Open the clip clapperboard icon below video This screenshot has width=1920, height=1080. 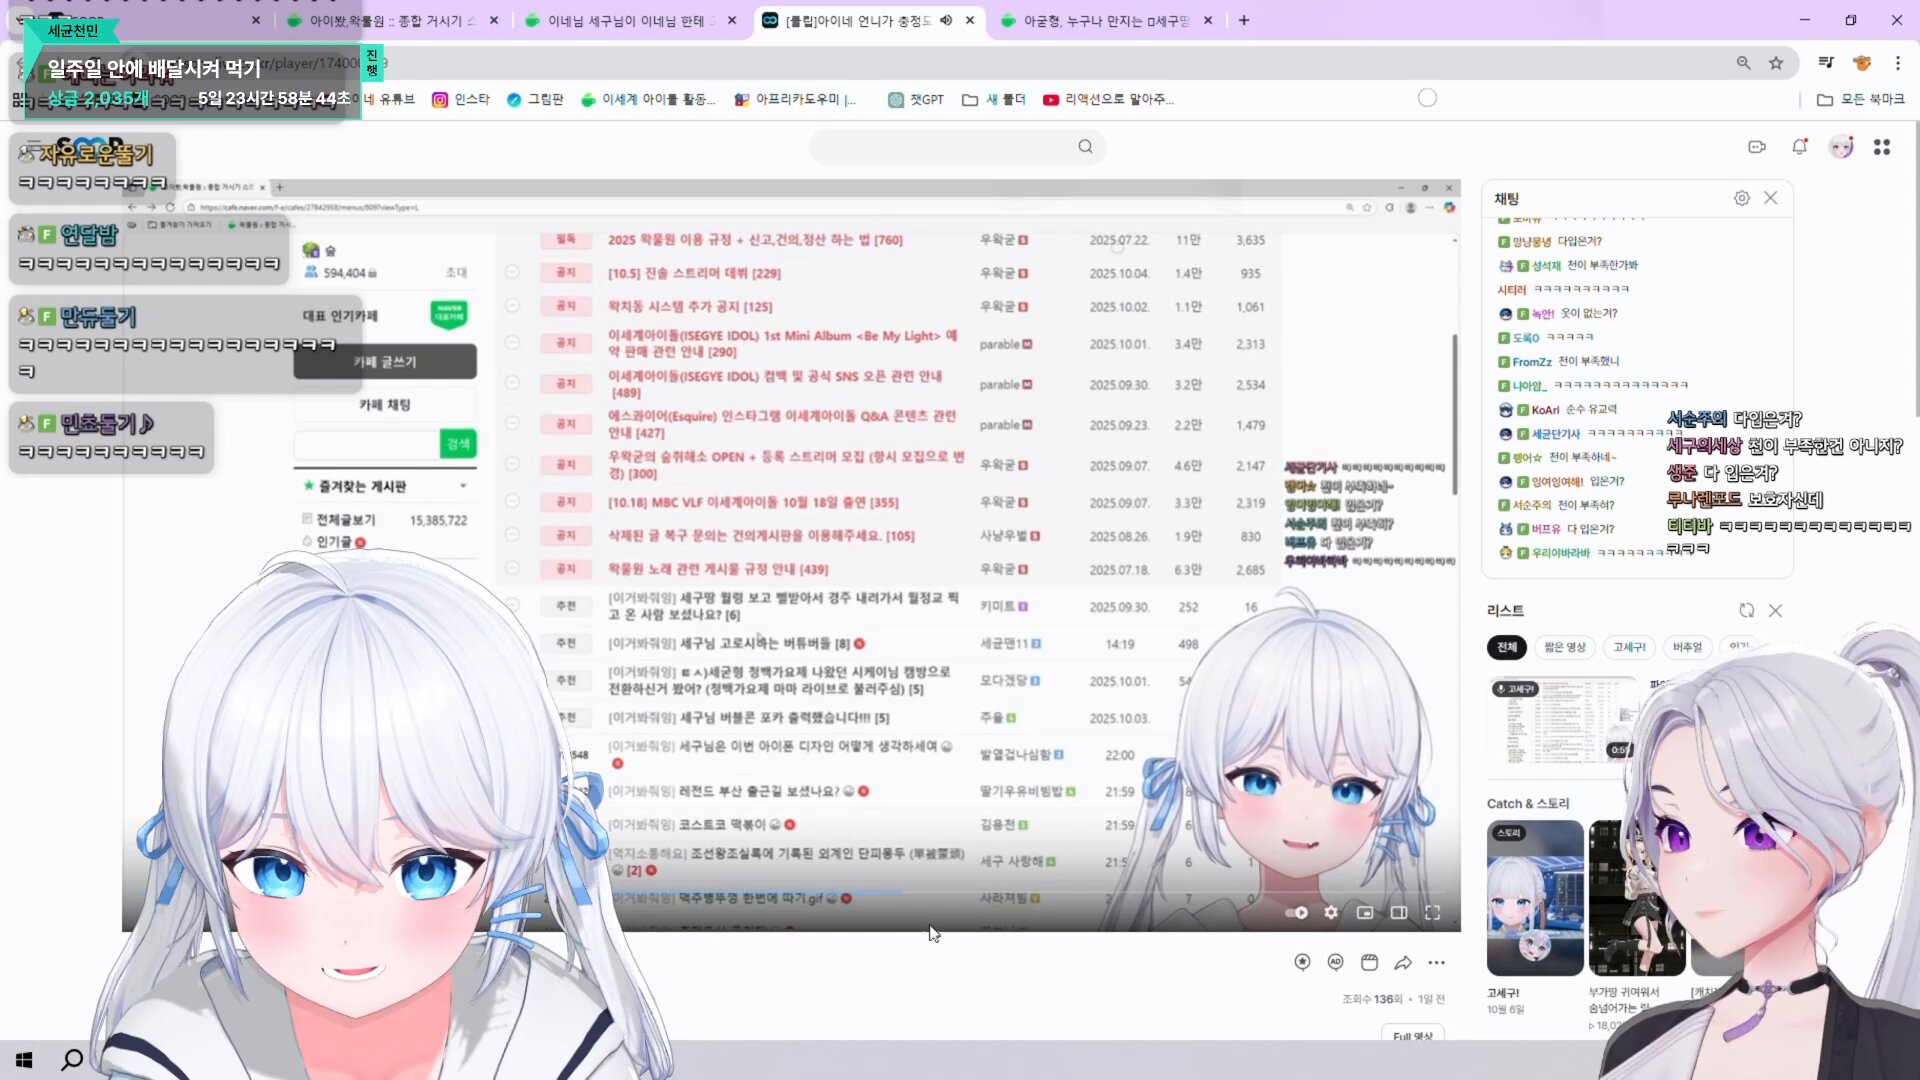point(1369,962)
